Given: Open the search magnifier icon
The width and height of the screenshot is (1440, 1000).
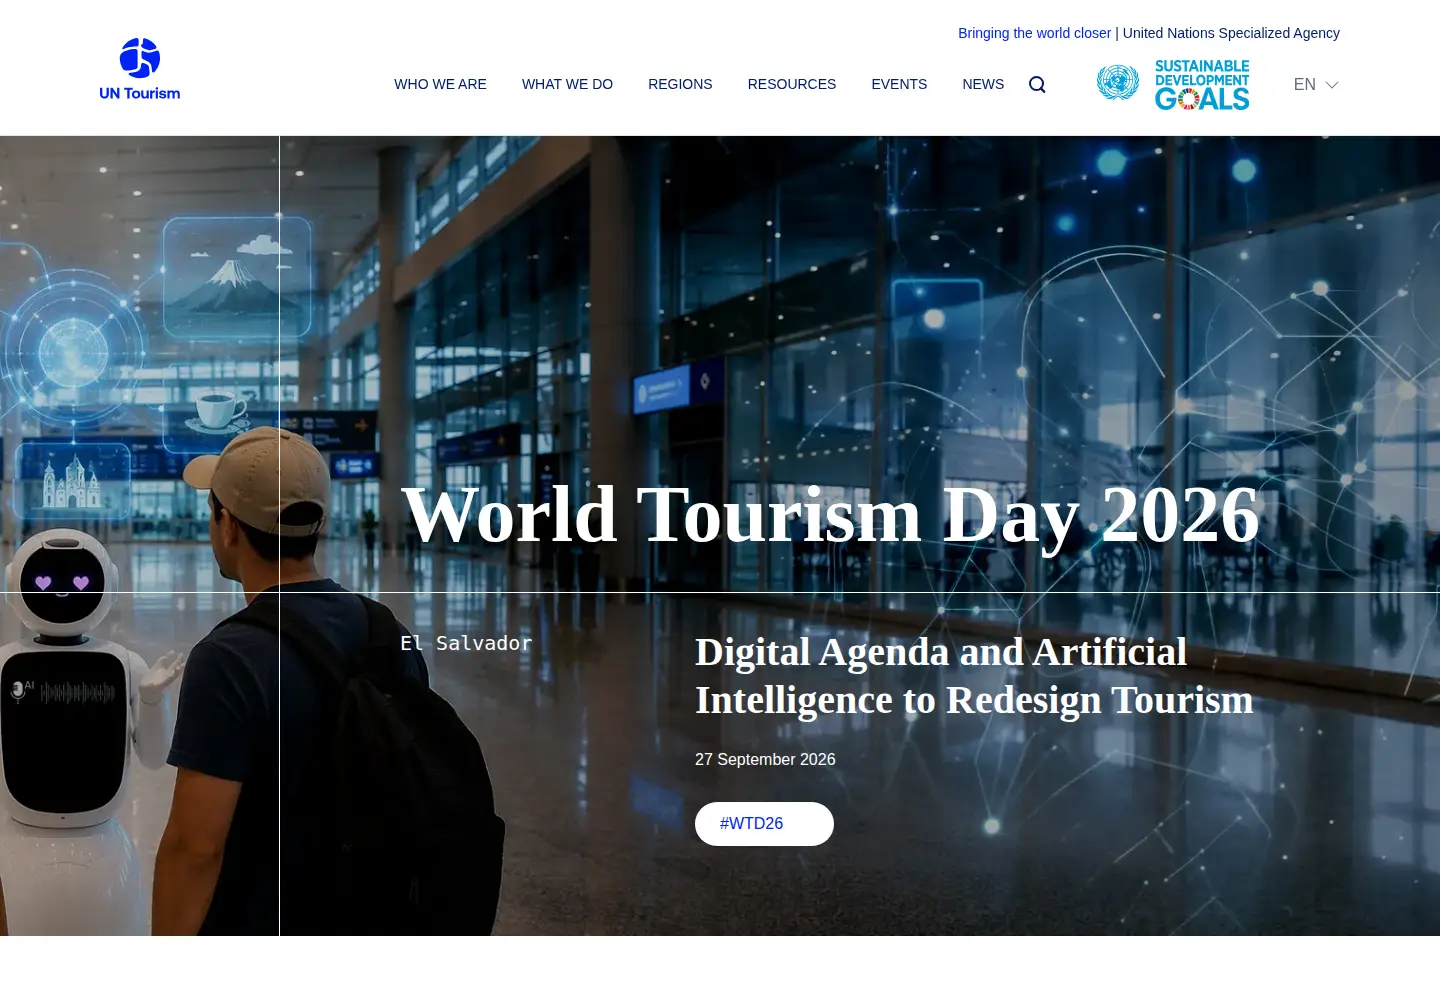Looking at the screenshot, I should tap(1037, 85).
